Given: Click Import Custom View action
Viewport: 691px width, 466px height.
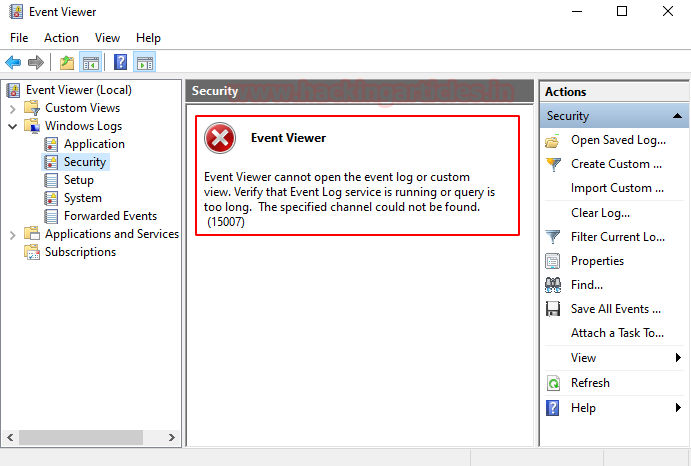Looking at the screenshot, I should pos(617,188).
